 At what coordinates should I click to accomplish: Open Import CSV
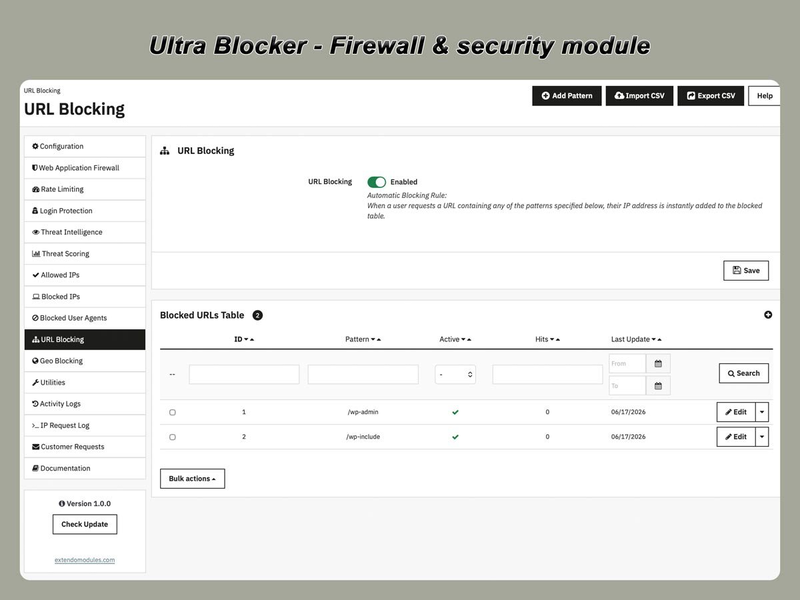pos(639,96)
